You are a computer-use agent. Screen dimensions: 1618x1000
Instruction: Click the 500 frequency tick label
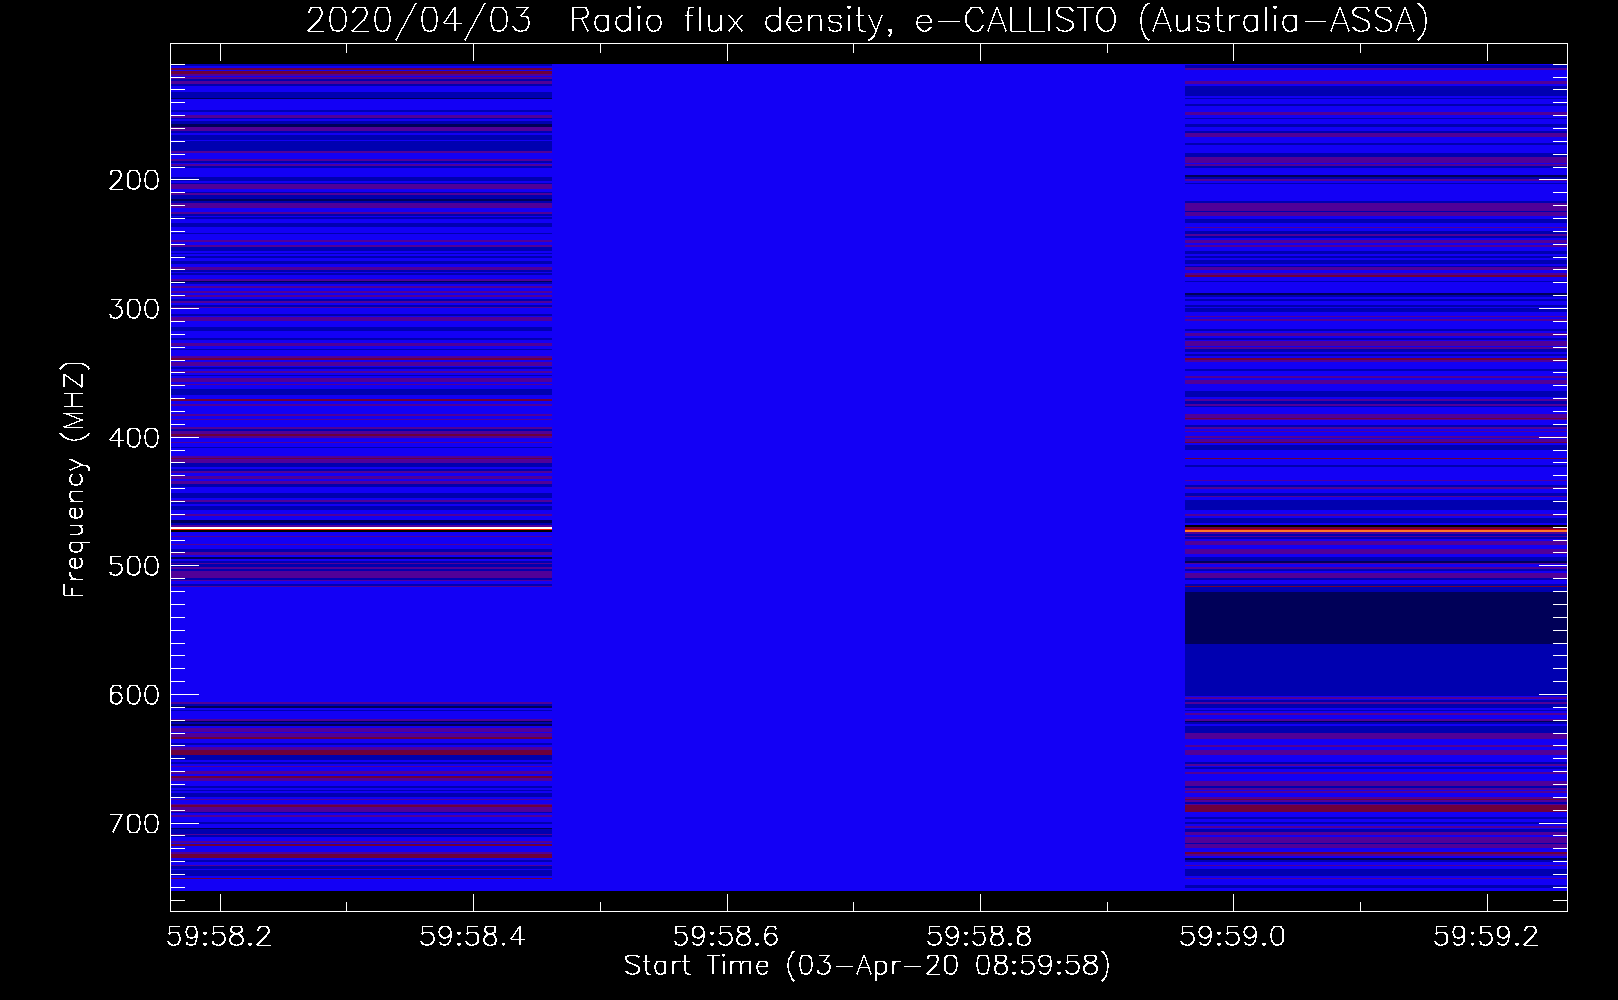pyautogui.click(x=134, y=566)
